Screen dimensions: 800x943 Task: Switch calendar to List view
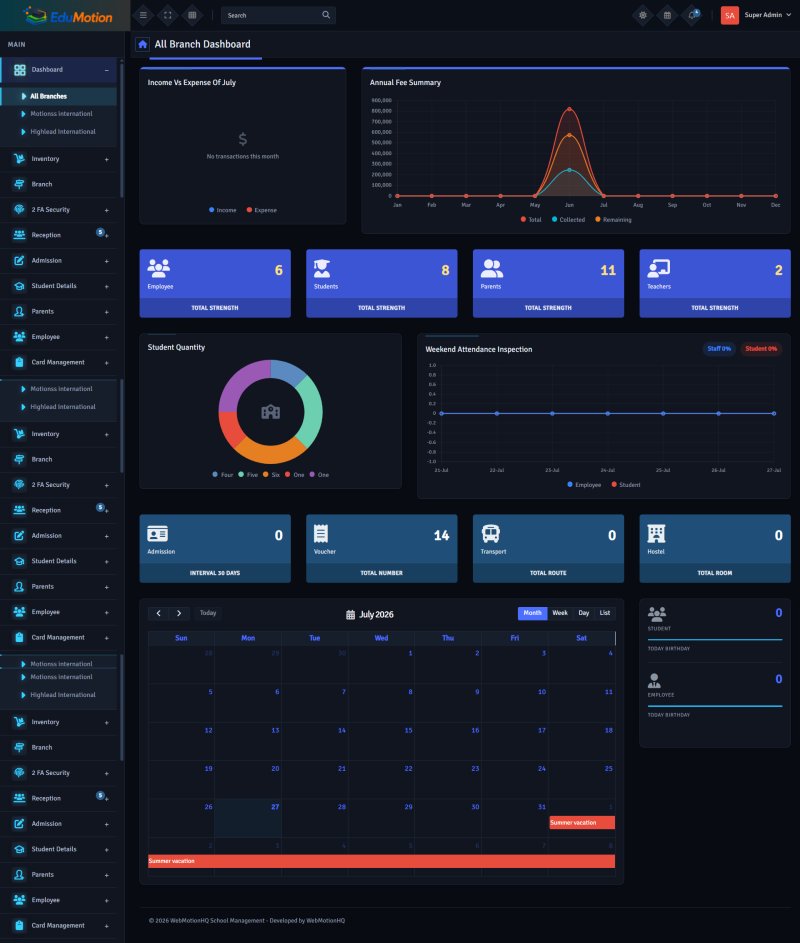605,613
